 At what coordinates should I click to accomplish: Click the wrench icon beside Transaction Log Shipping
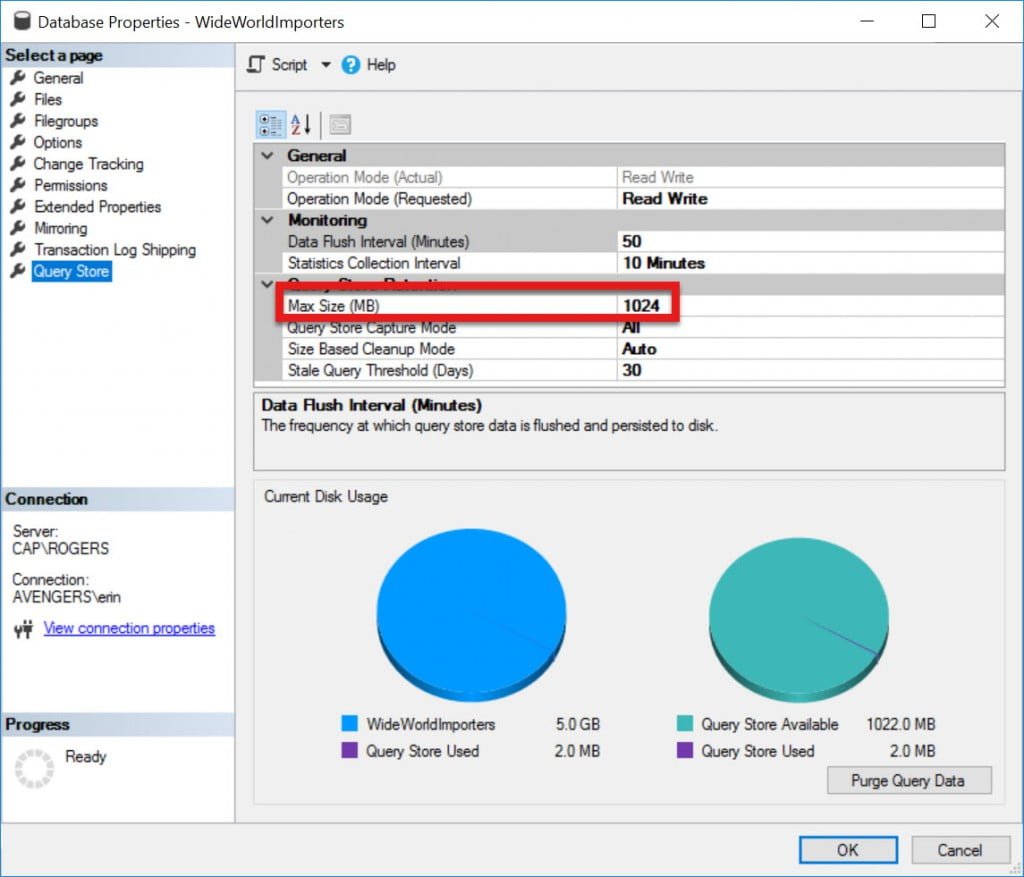click(18, 249)
